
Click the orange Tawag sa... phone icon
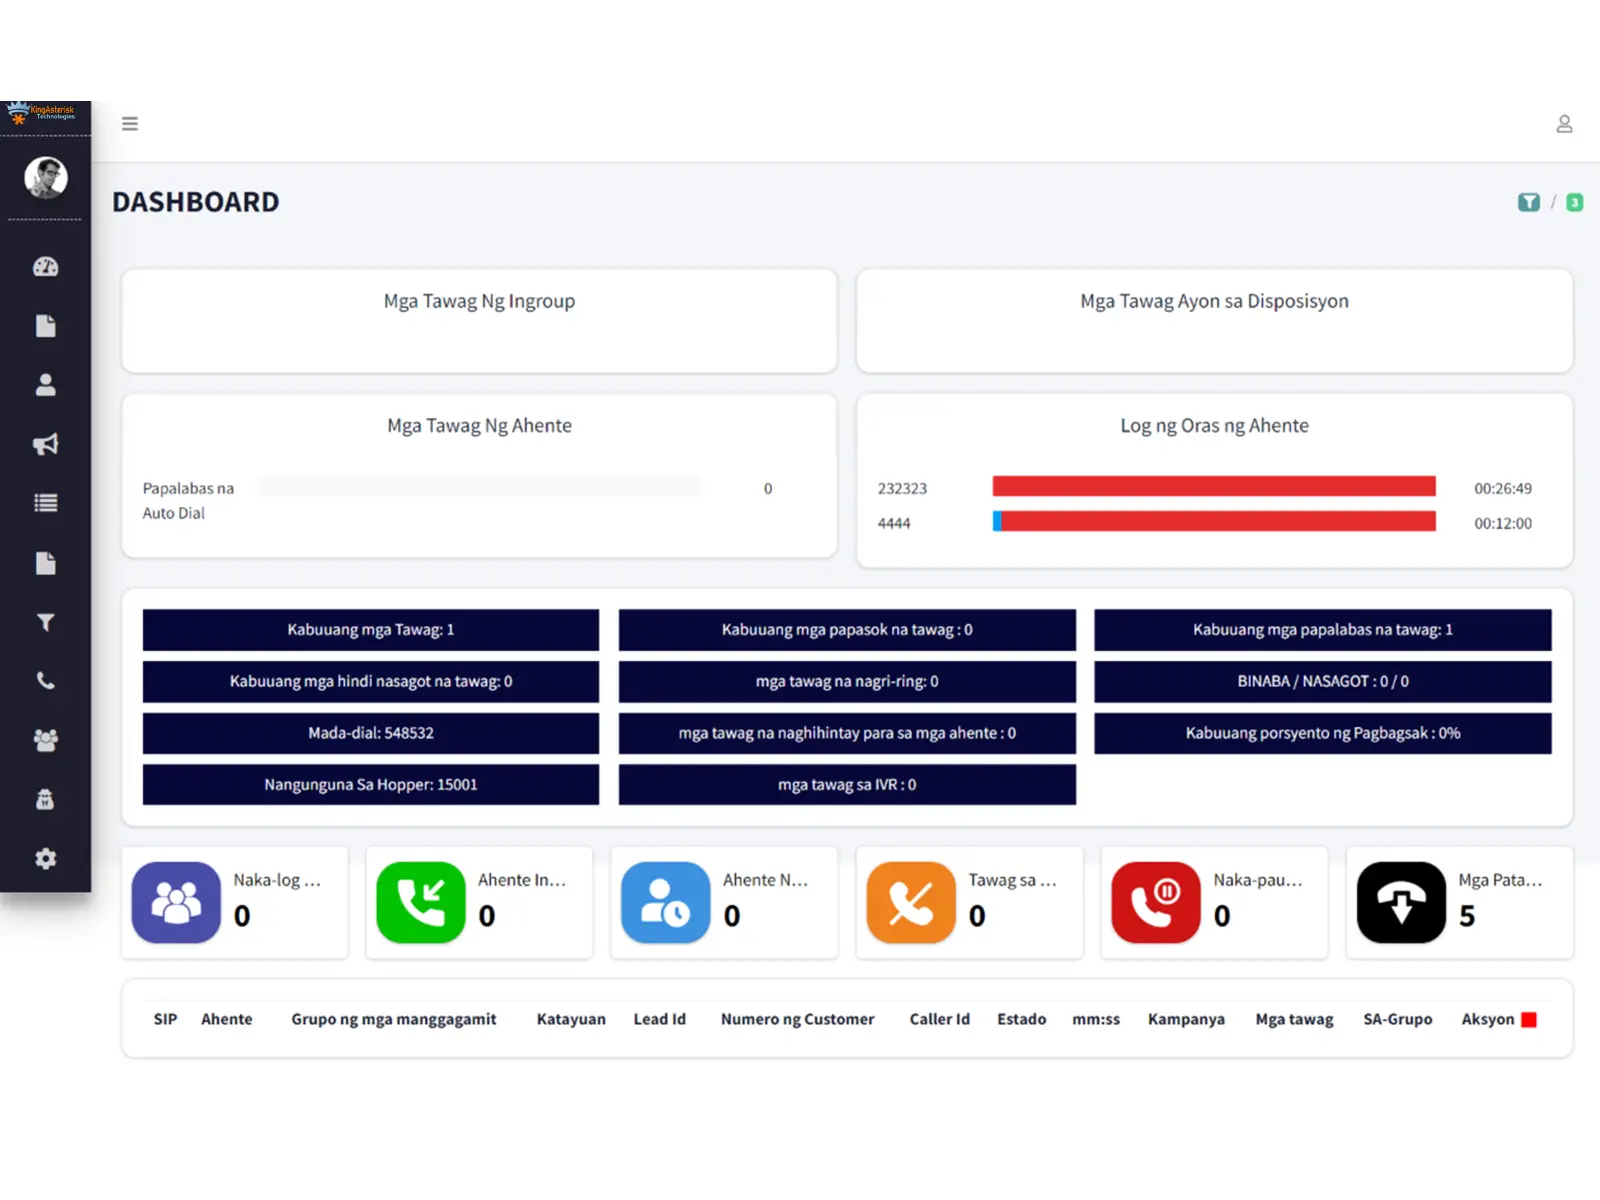tap(911, 903)
